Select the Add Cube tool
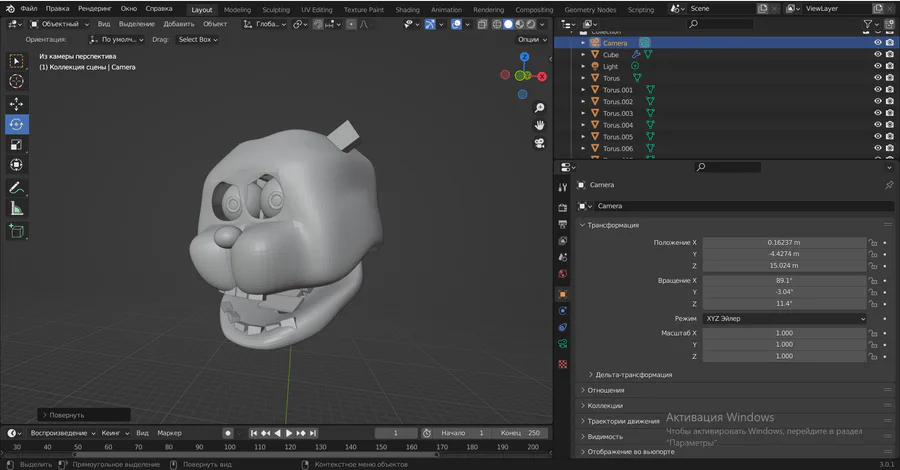 (x=17, y=231)
